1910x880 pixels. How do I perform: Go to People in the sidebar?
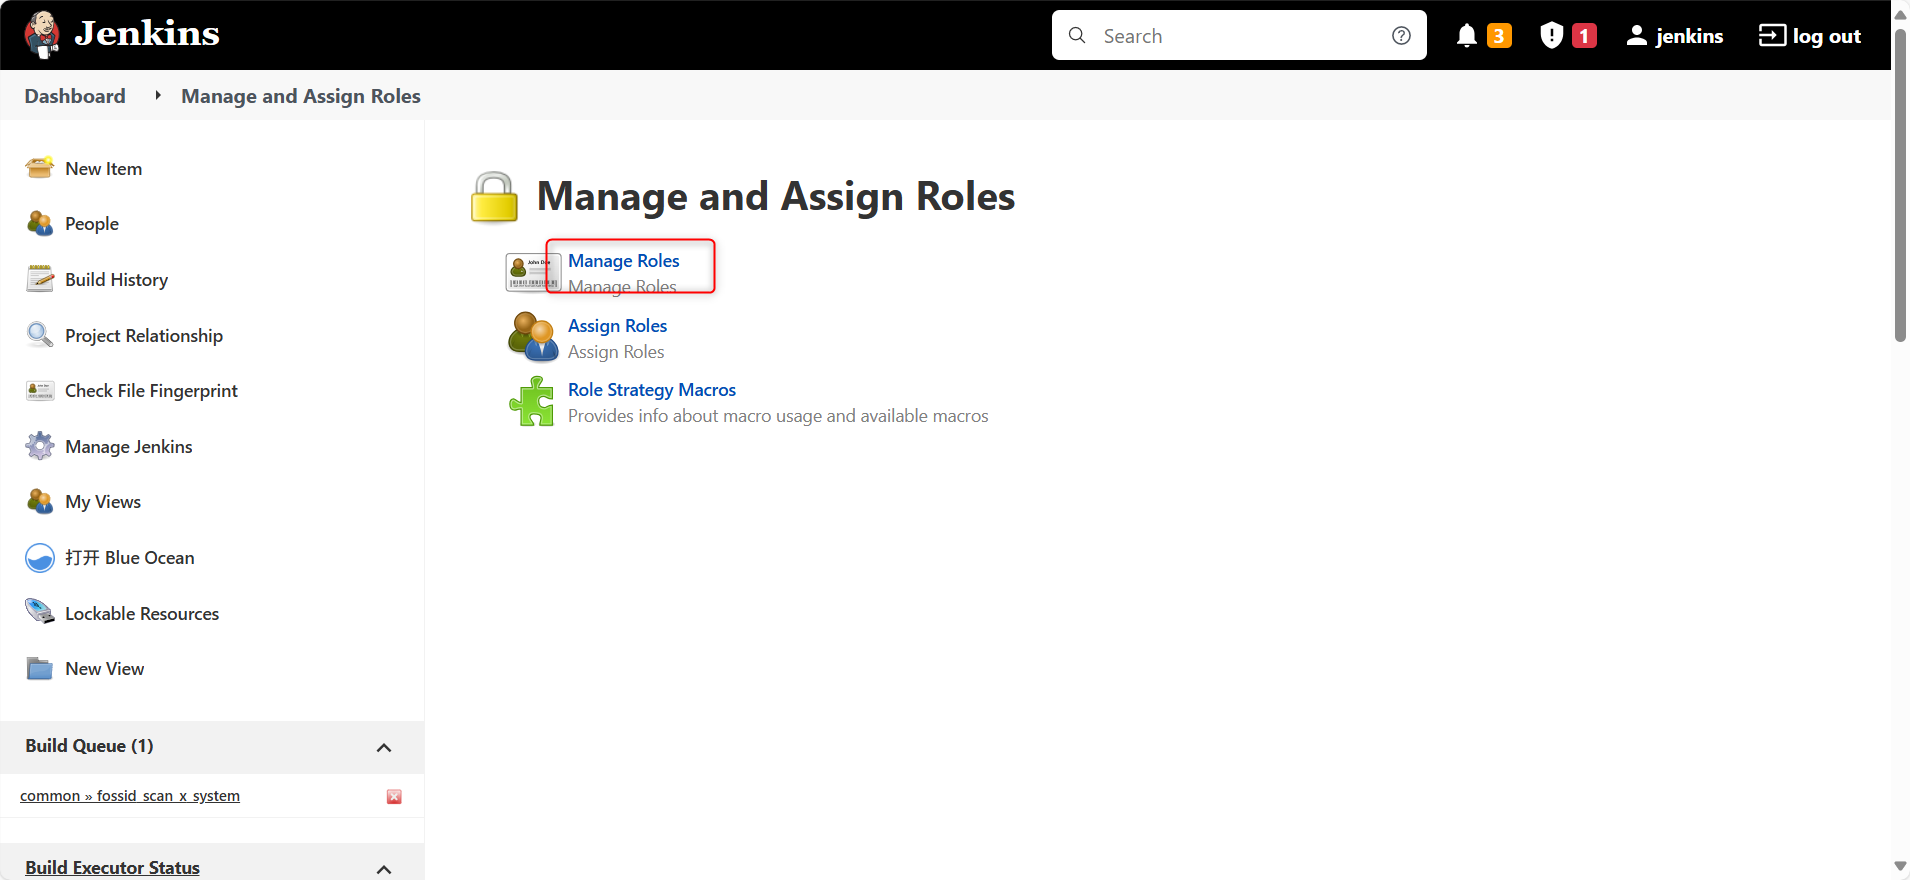click(x=92, y=224)
